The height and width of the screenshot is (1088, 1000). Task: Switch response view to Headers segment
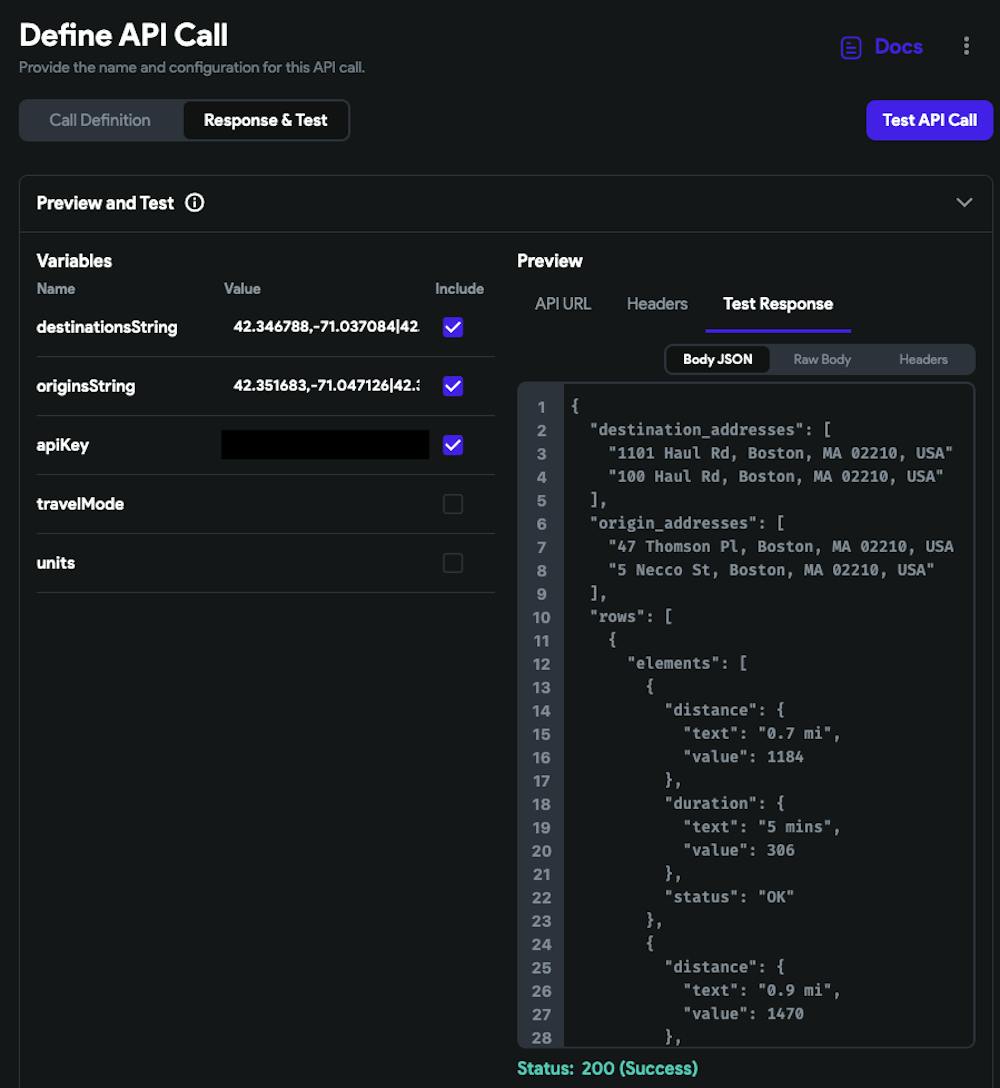[x=923, y=359]
